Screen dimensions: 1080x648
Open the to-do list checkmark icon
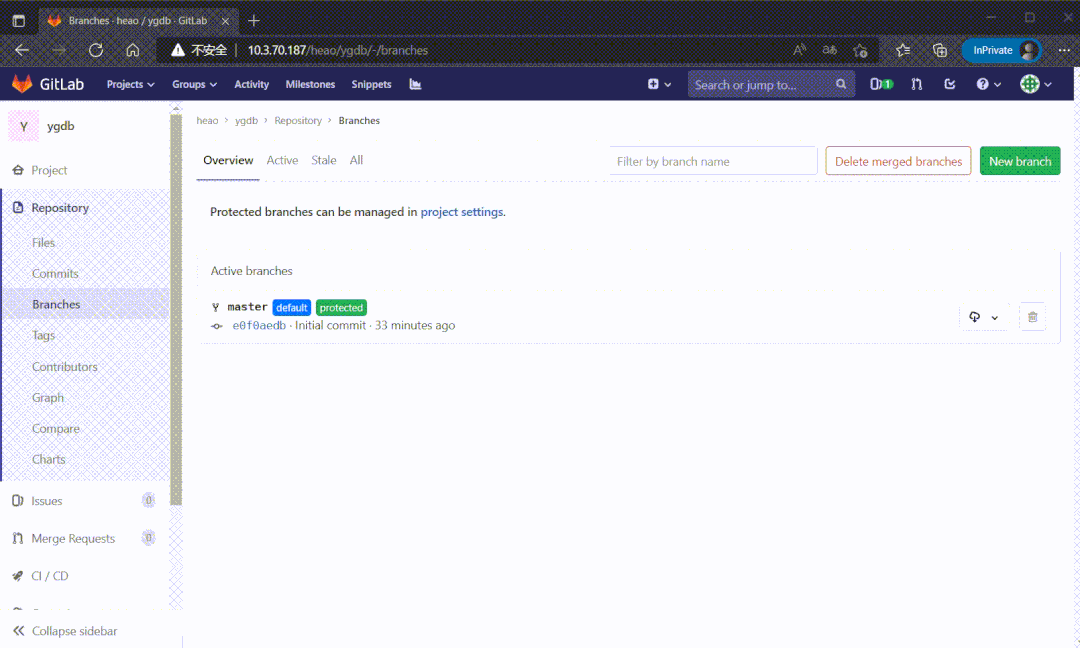(x=949, y=84)
